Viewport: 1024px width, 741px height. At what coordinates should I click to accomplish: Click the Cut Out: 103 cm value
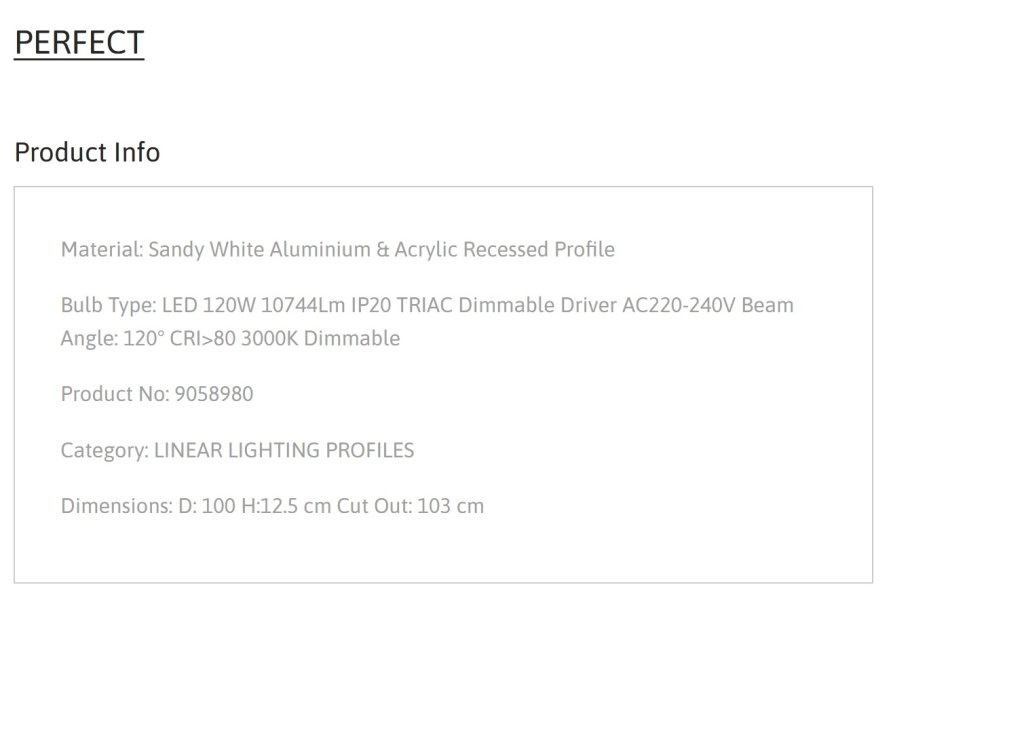(410, 506)
